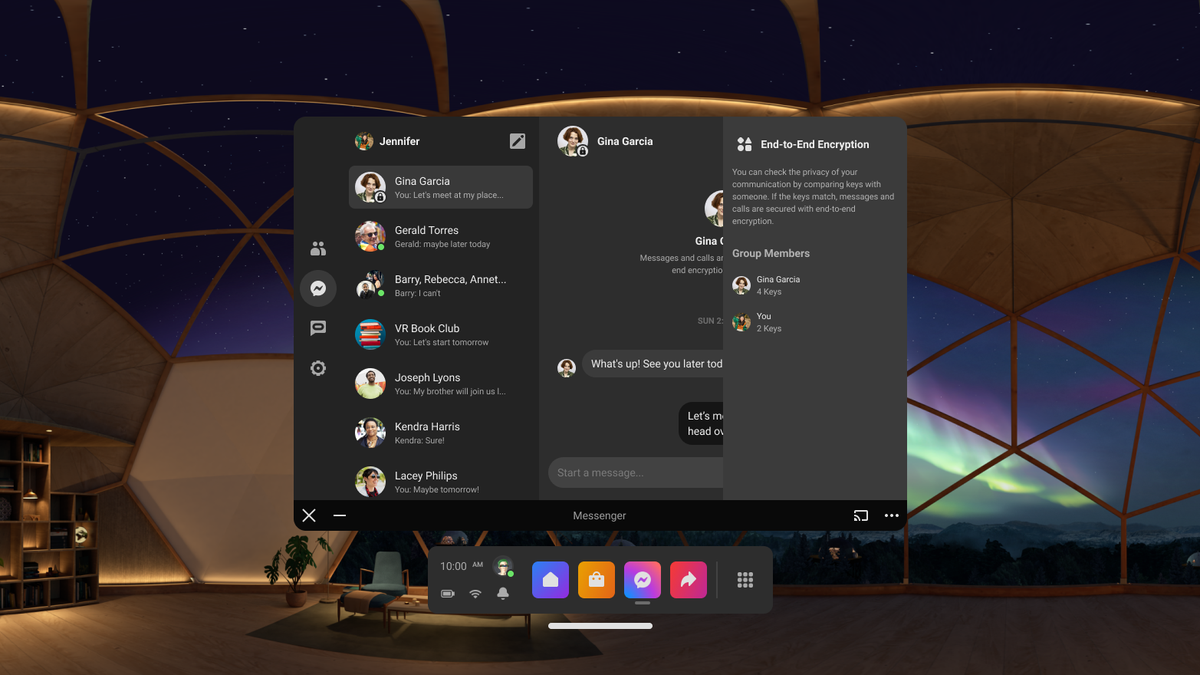
Task: Open your profile avatar on the taskbar
Action: (504, 566)
